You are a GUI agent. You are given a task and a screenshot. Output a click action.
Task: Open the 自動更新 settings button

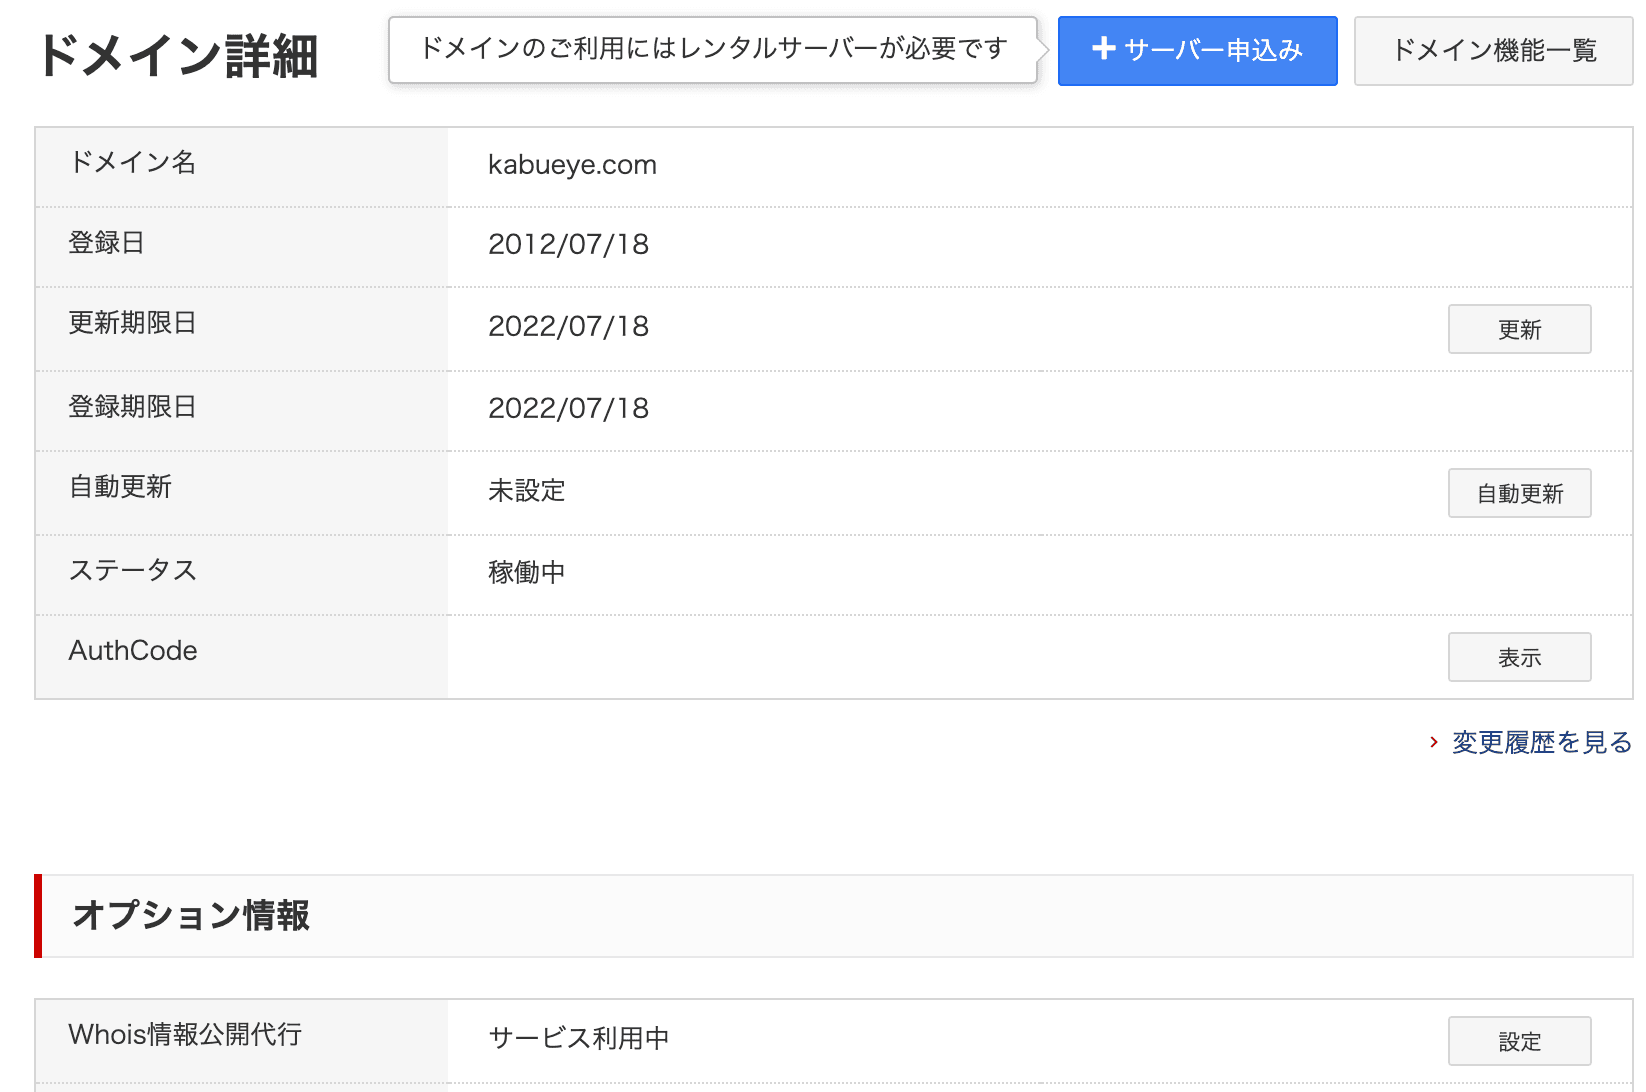click(x=1518, y=493)
